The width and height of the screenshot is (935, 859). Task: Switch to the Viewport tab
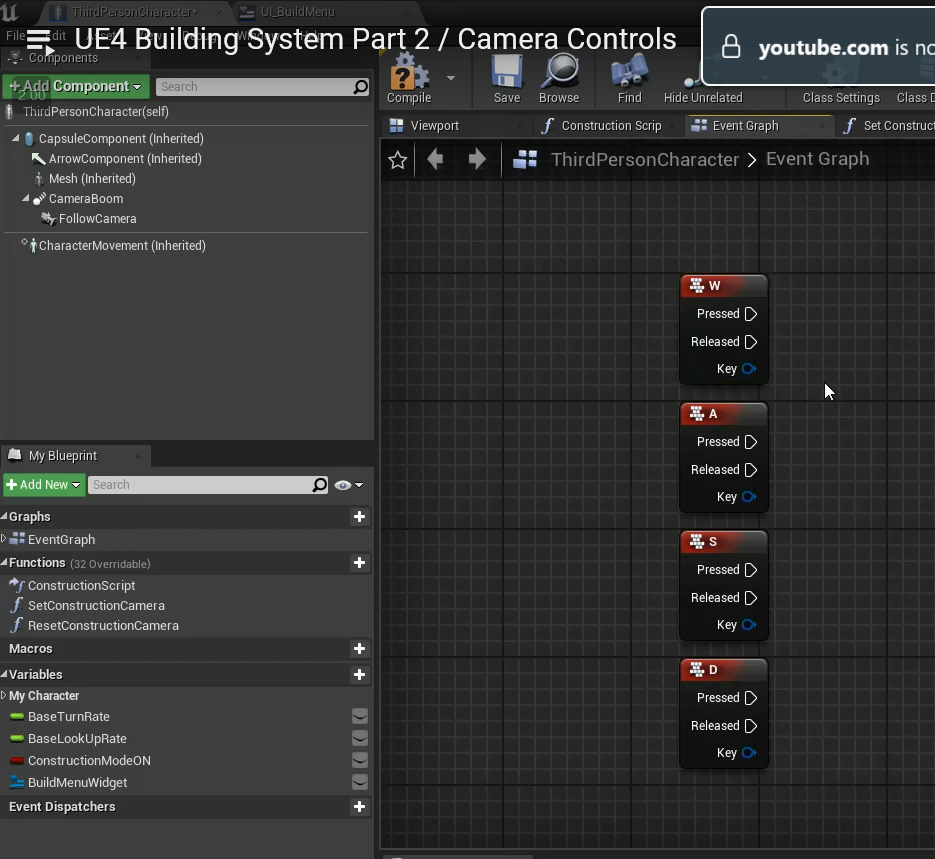434,126
